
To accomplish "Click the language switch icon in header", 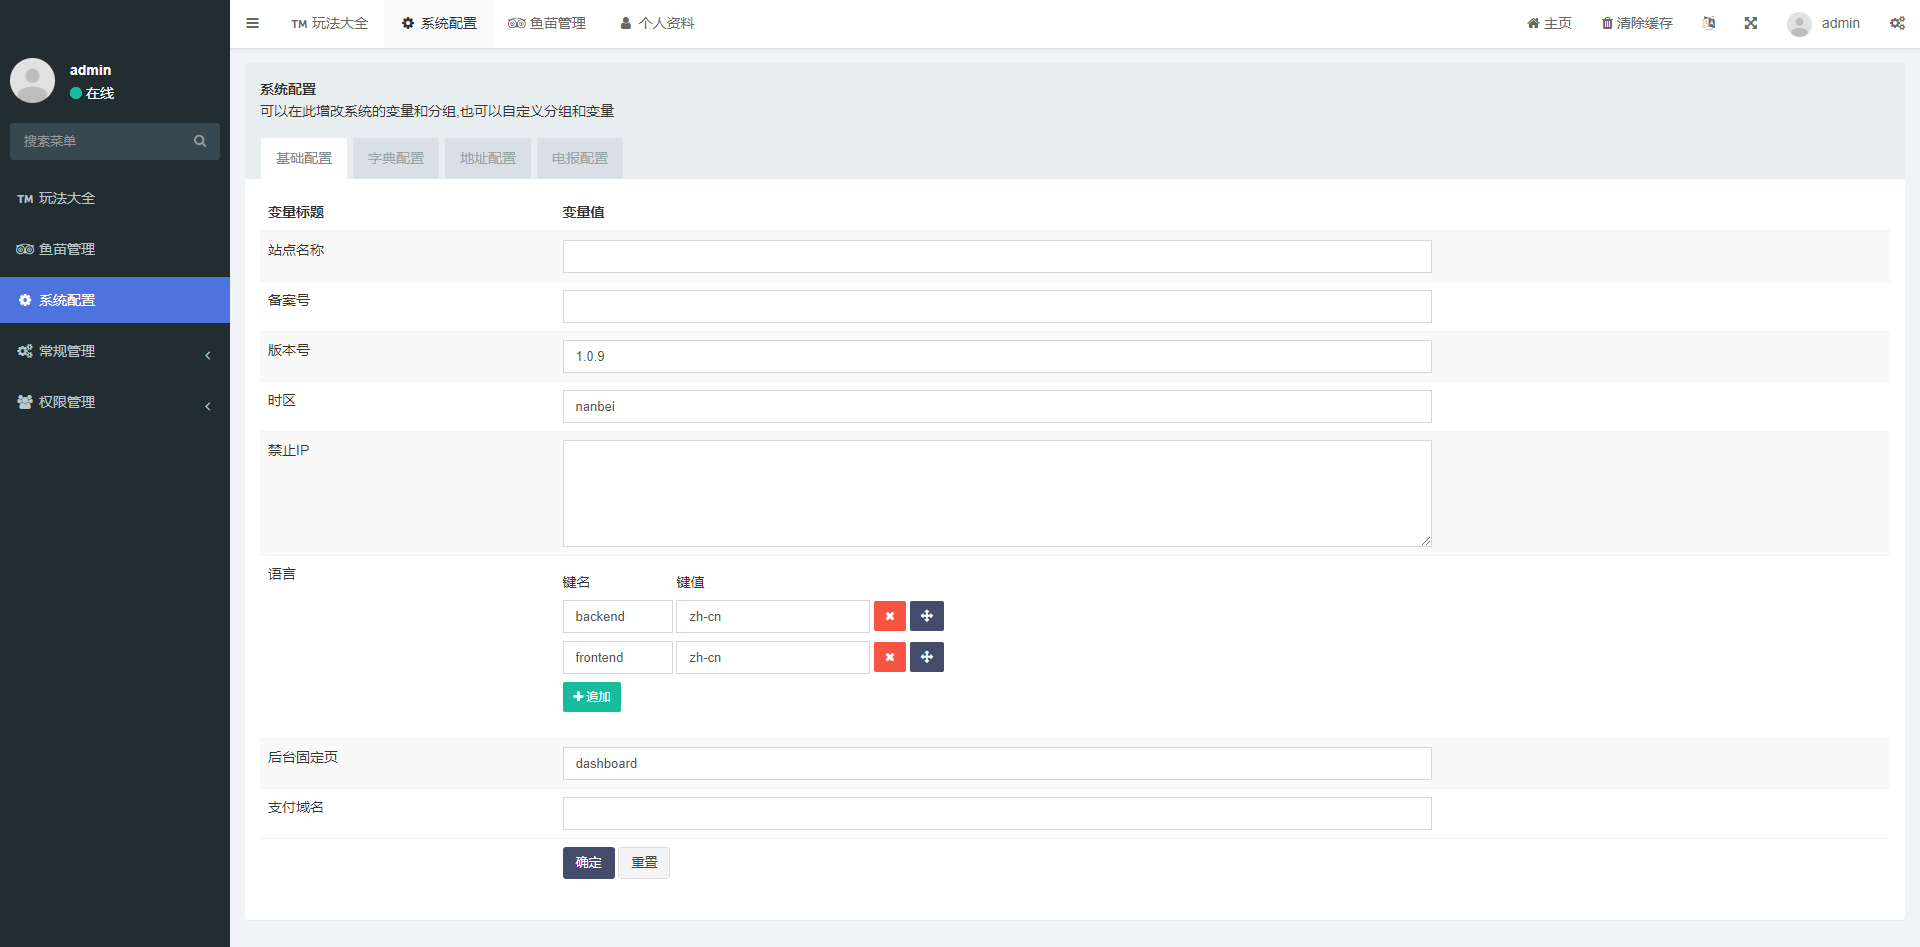I will pyautogui.click(x=1709, y=23).
